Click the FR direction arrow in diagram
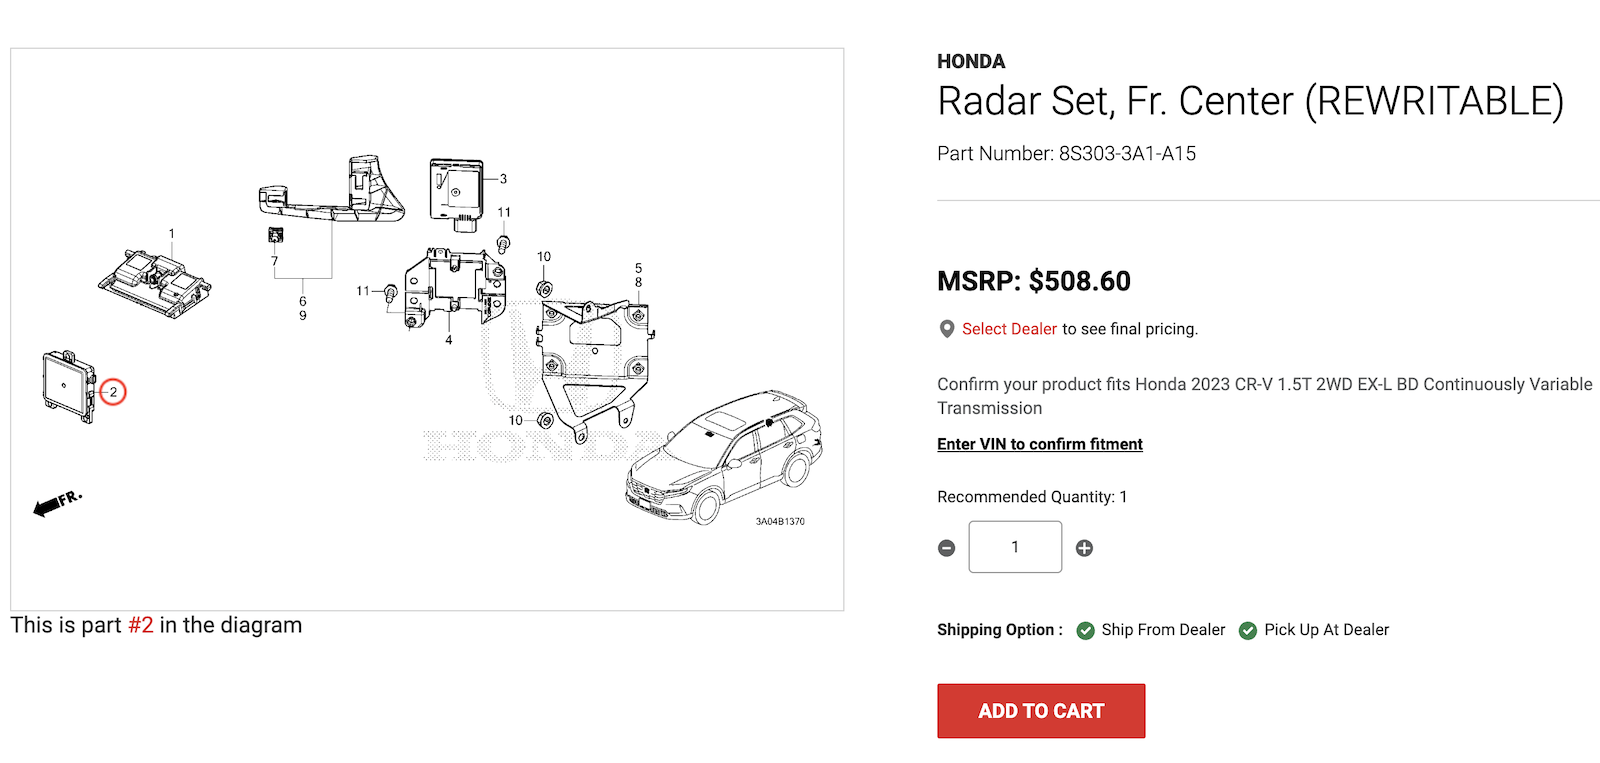This screenshot has width=1600, height=763. 56,503
